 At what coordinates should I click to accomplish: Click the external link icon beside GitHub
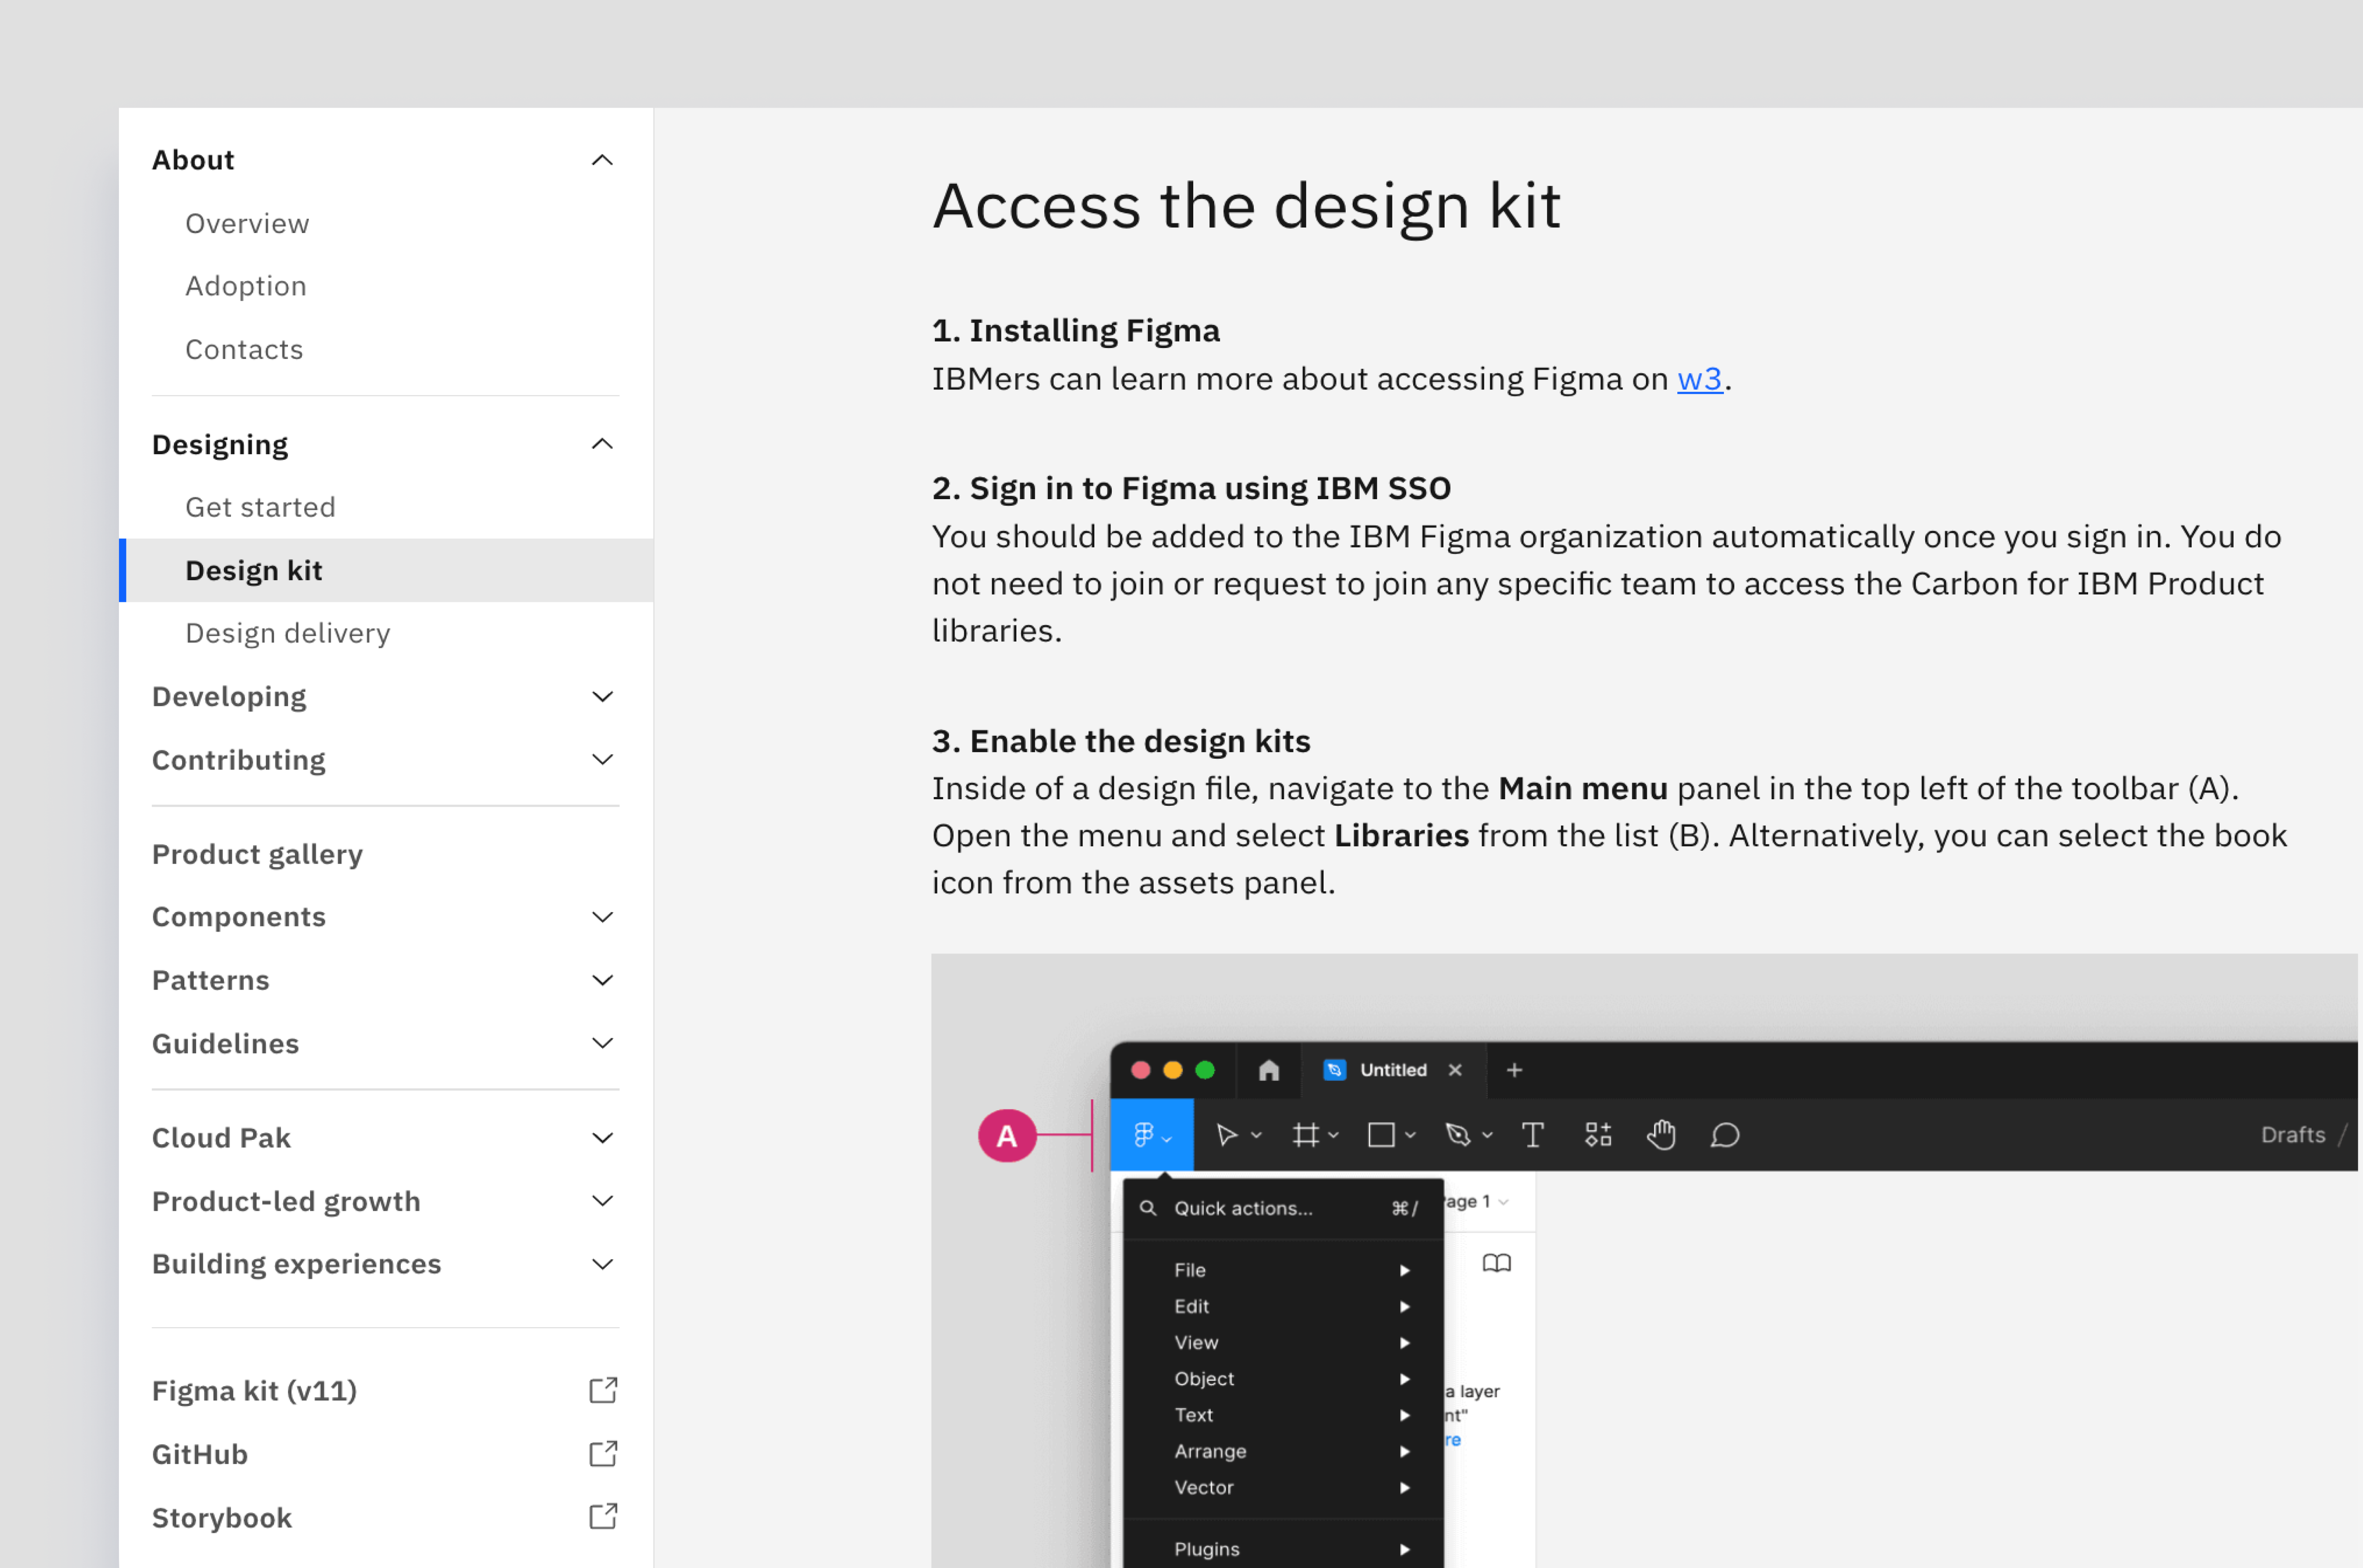click(x=603, y=1453)
